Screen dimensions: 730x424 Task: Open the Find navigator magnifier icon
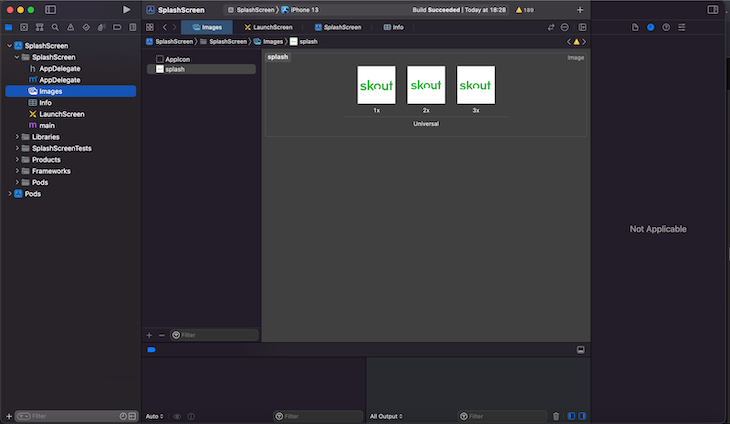[54, 27]
